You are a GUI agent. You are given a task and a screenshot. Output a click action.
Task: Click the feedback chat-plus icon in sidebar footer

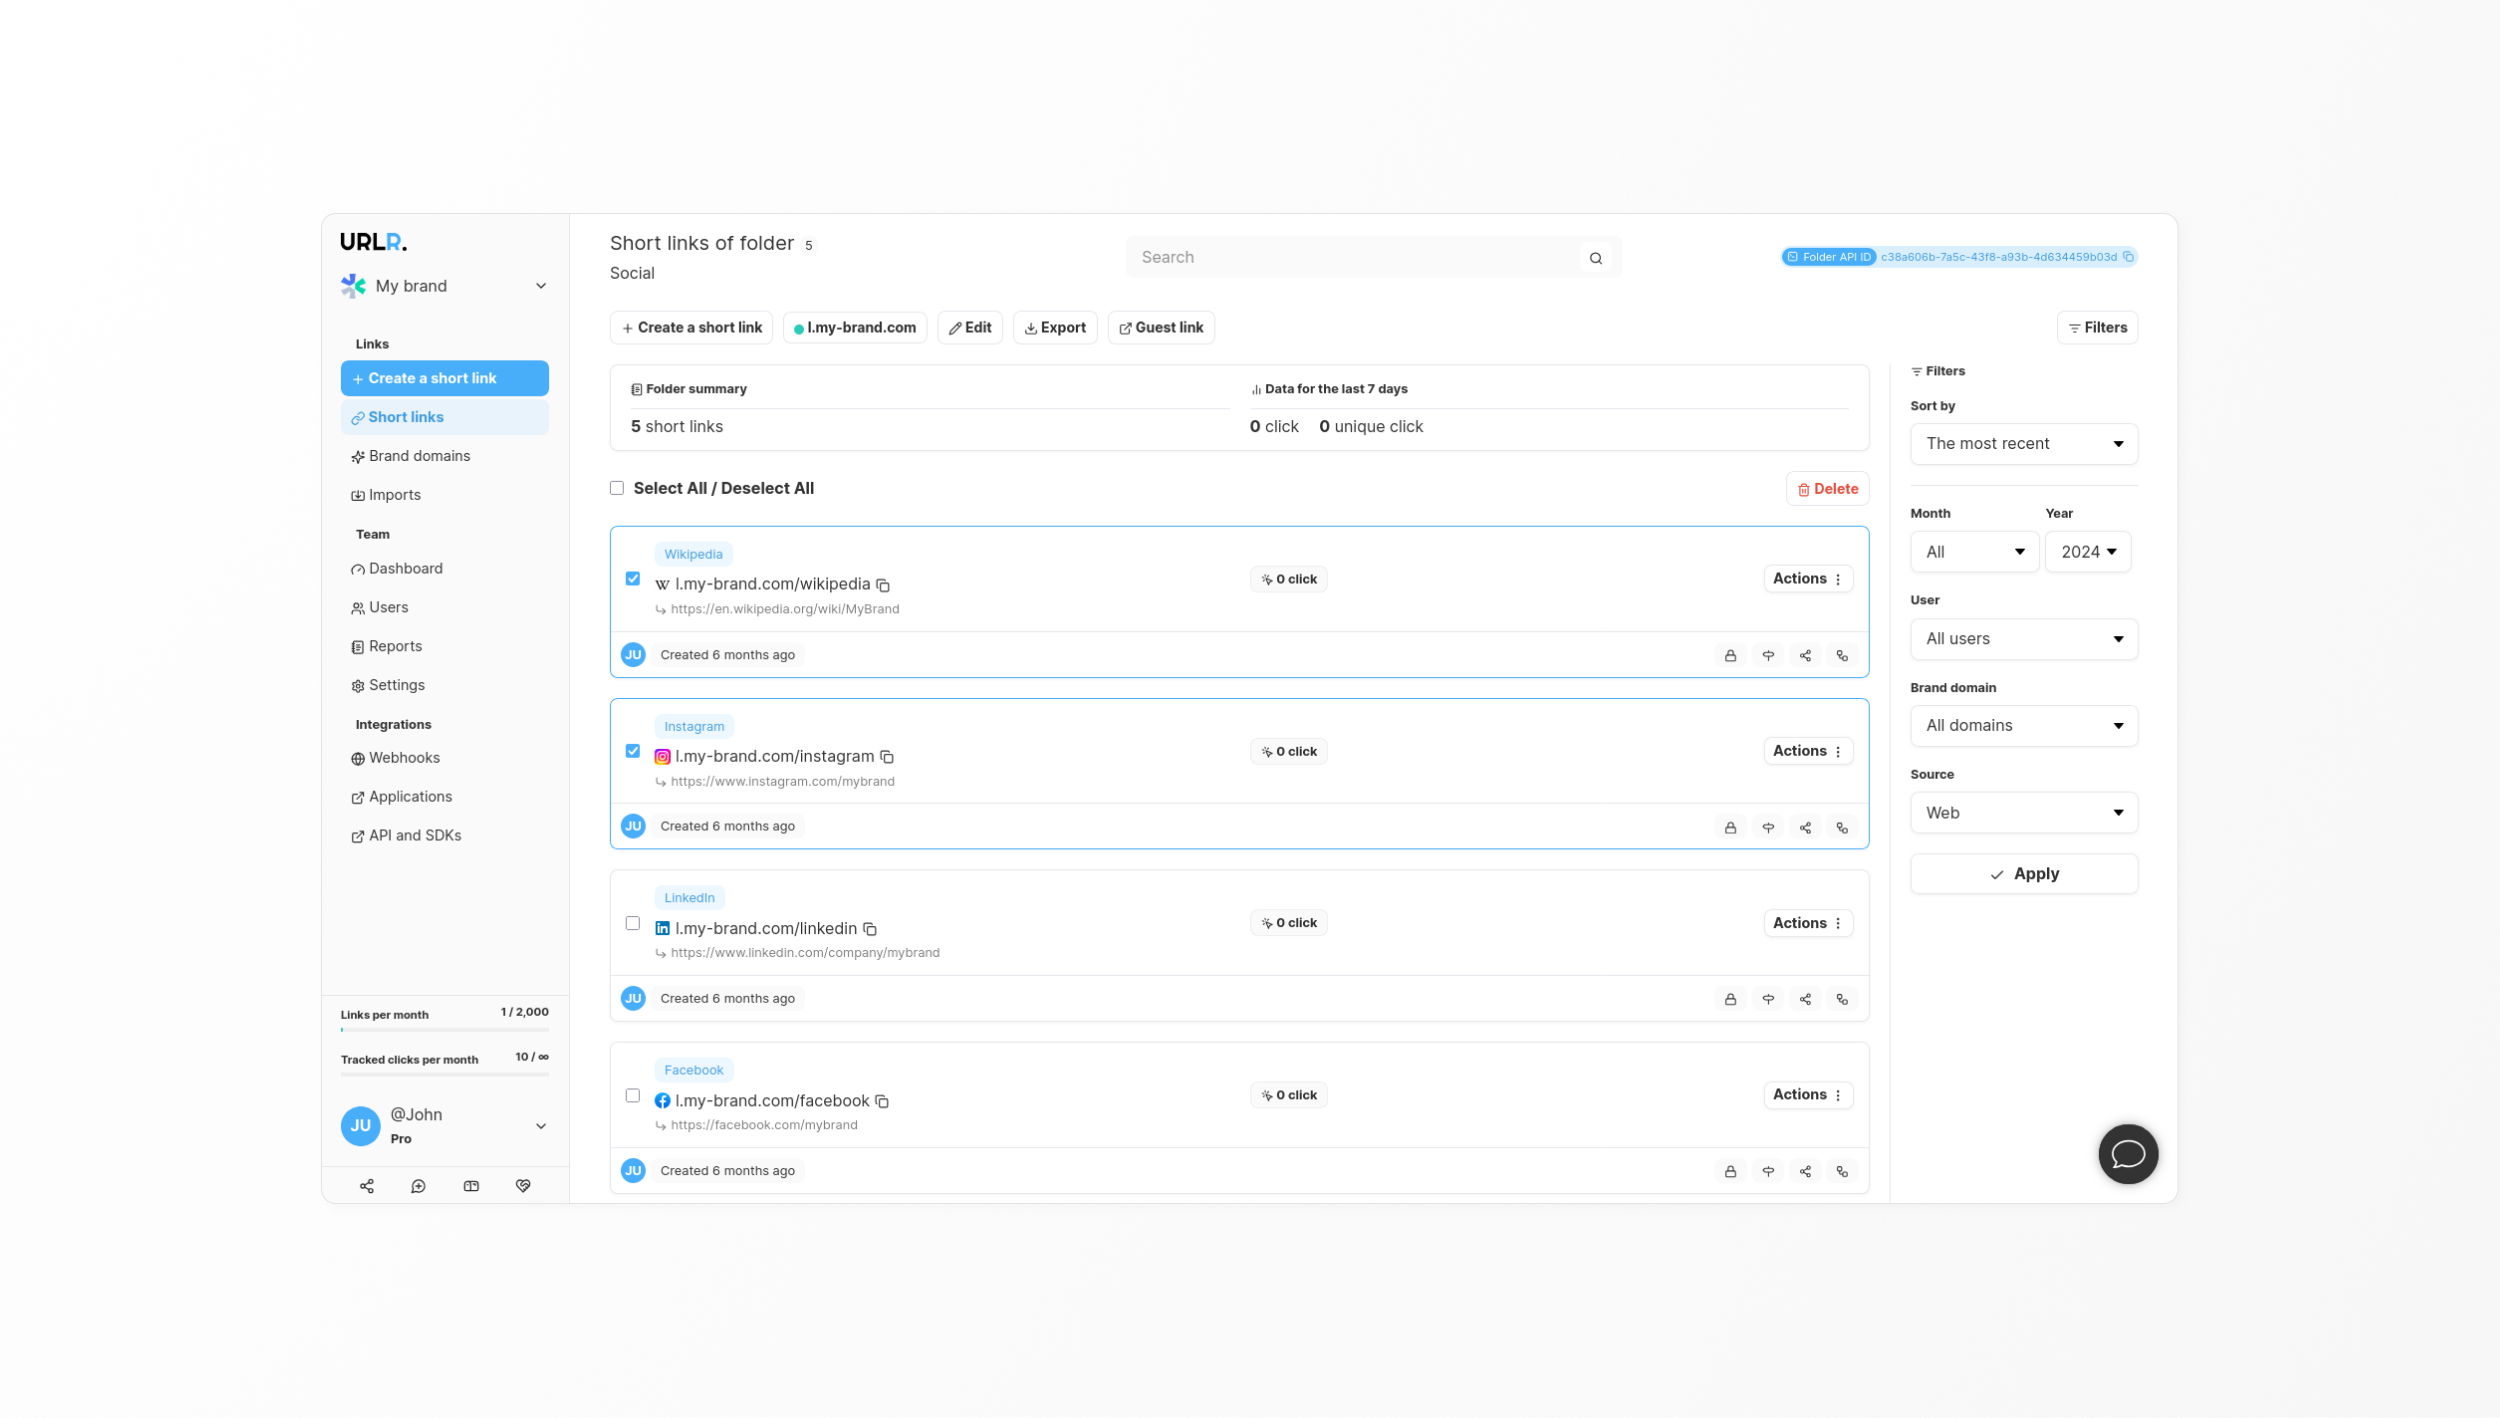pos(419,1186)
